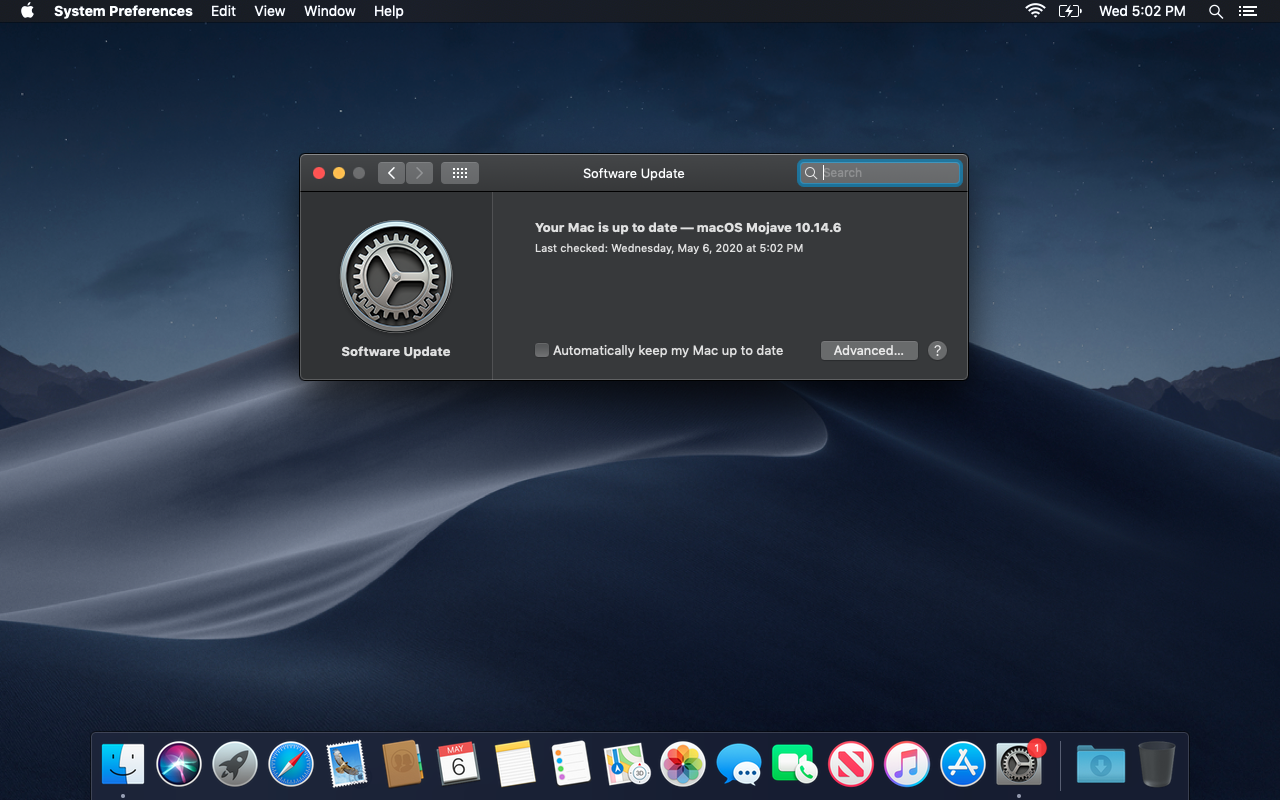The width and height of the screenshot is (1280, 800).
Task: Go back with the left chevron button
Action: (391, 173)
